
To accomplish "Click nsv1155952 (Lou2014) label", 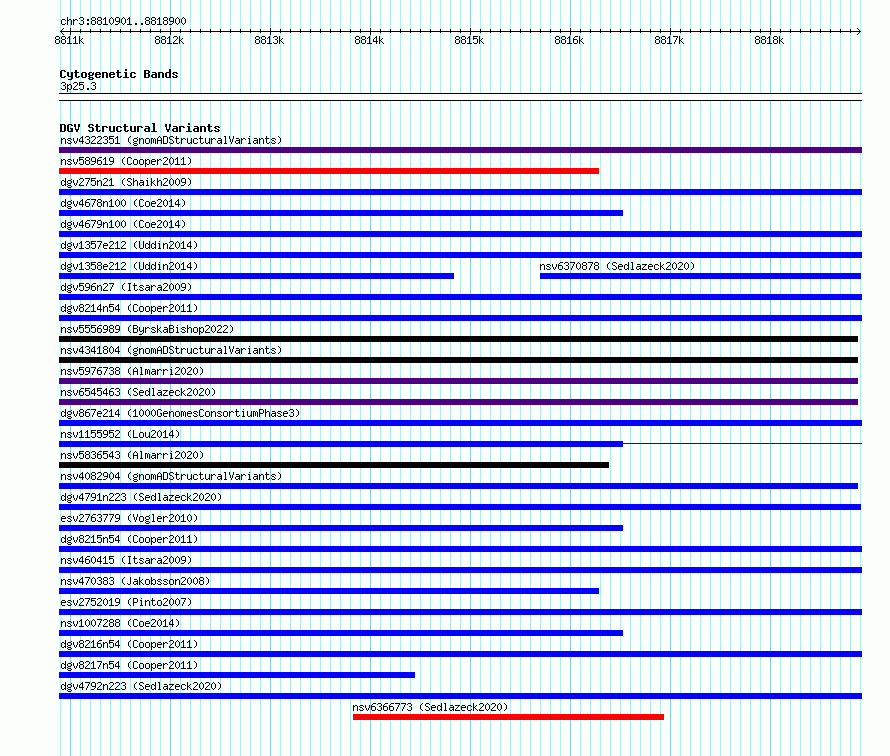I will point(120,434).
